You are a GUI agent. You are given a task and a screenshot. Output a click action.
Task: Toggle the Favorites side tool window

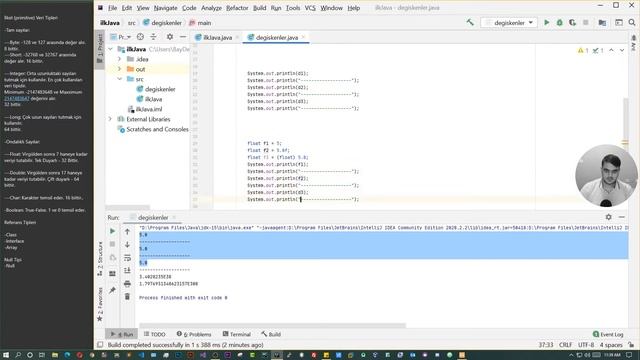point(100,304)
